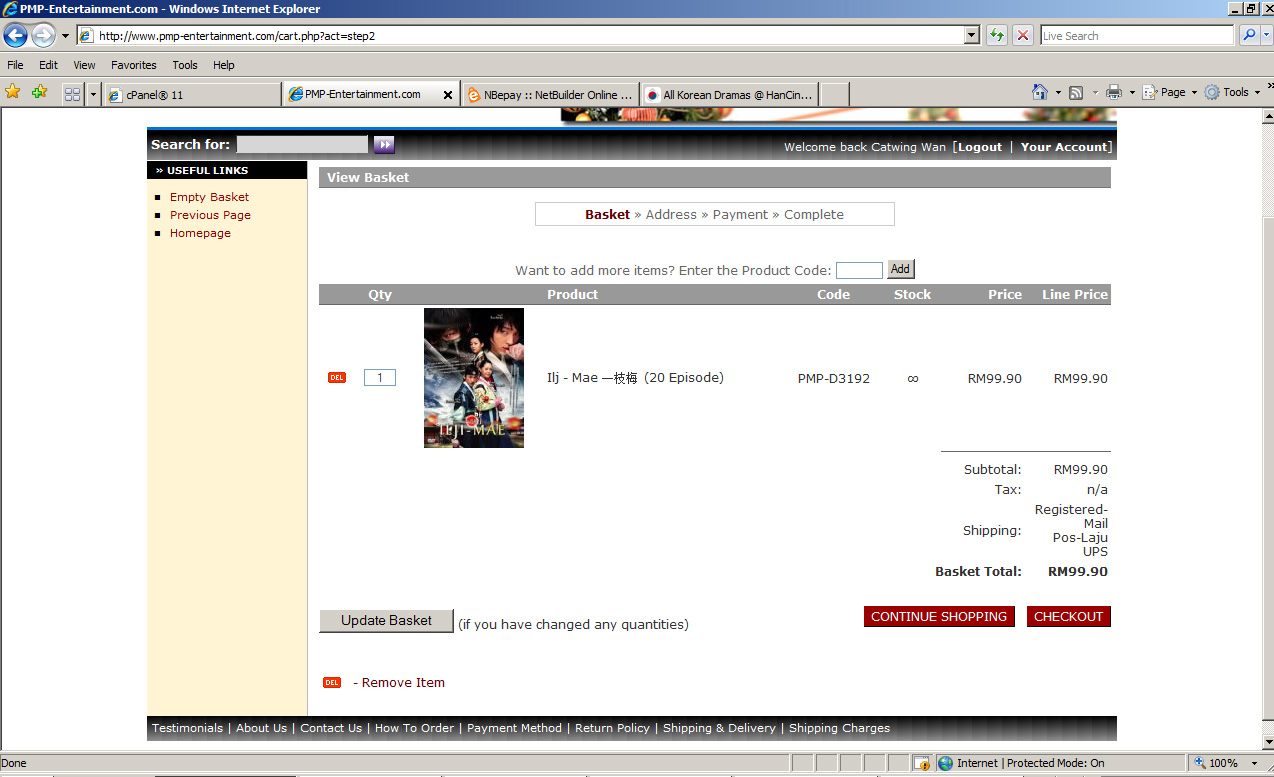This screenshot has width=1274, height=777.
Task: Click the browser Back arrow button
Action: (x=15, y=36)
